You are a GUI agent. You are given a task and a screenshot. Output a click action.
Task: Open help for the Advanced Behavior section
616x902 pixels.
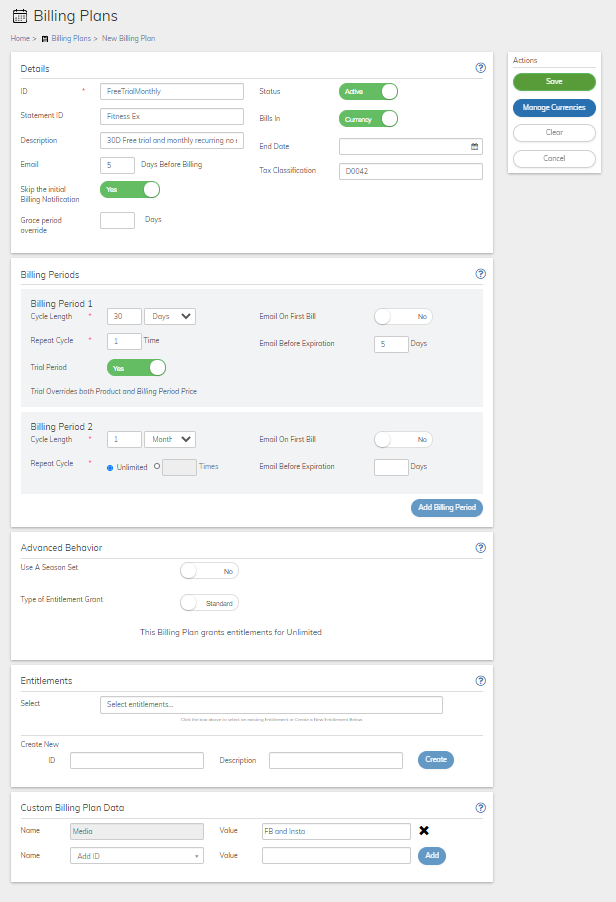pos(481,548)
